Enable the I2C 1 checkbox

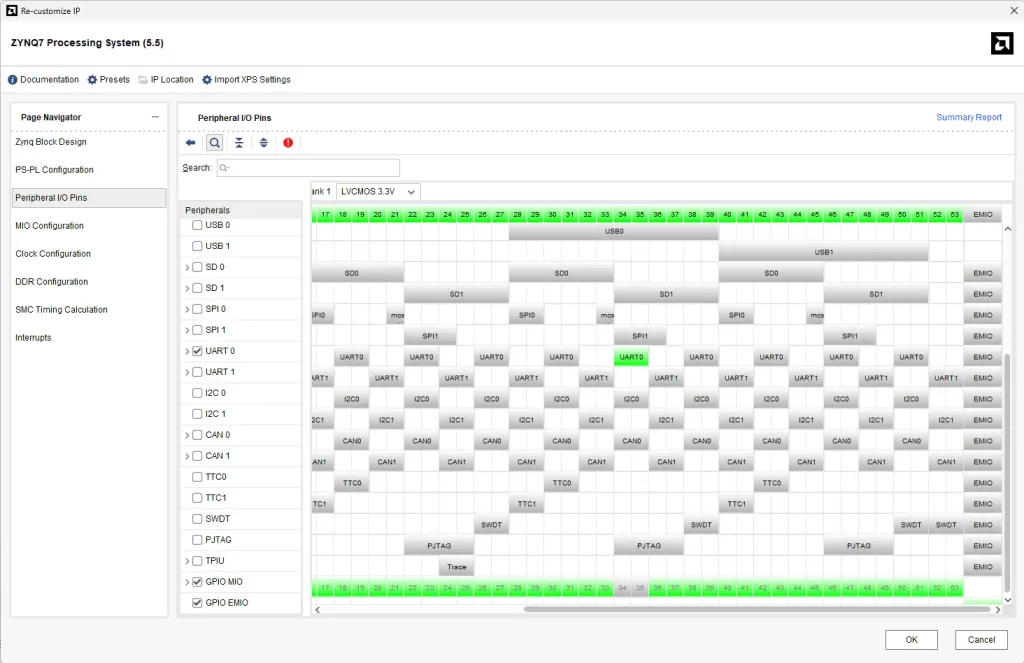click(197, 414)
